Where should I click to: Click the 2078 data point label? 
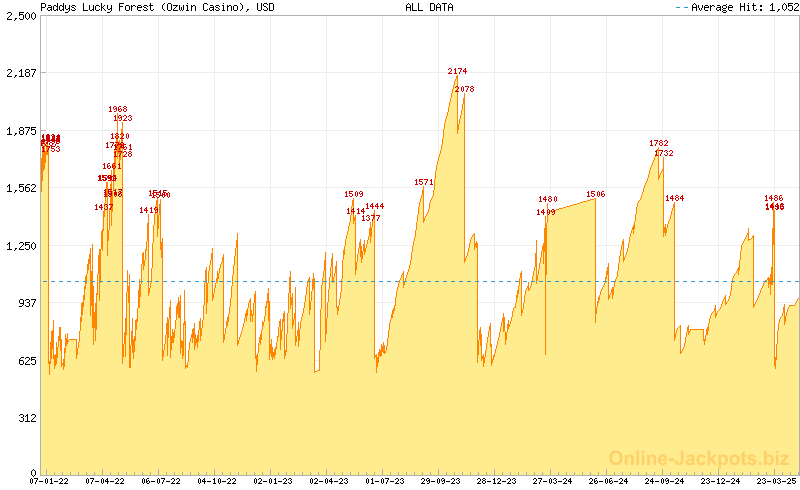tap(464, 89)
